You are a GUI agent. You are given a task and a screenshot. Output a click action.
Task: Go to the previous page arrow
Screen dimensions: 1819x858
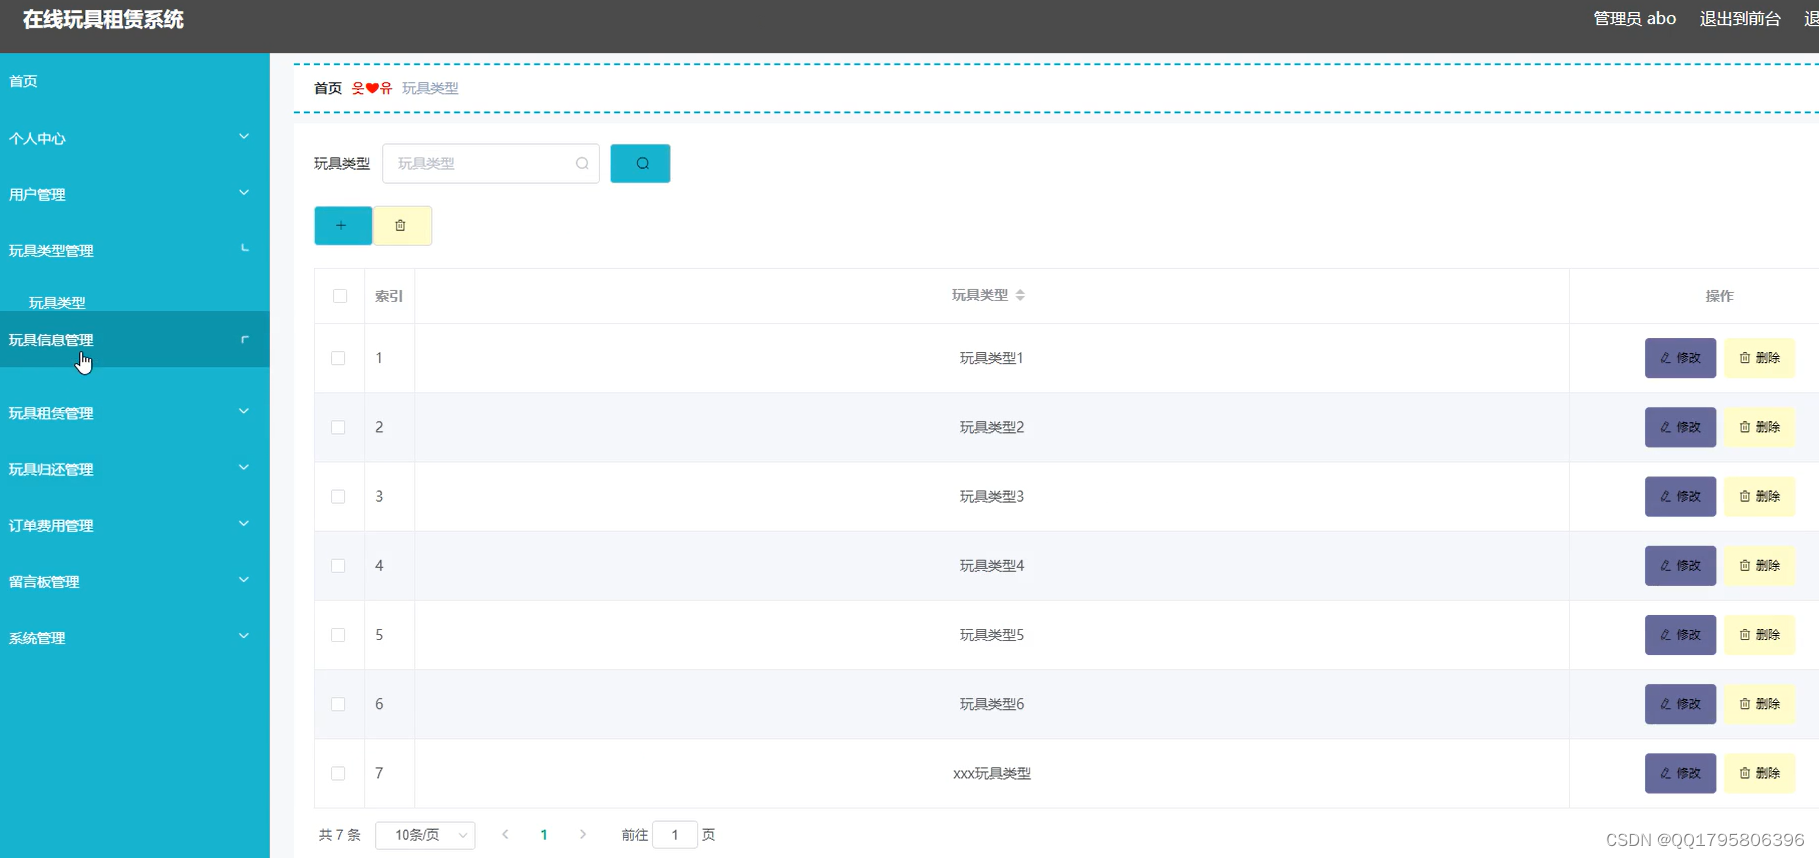pyautogui.click(x=505, y=834)
